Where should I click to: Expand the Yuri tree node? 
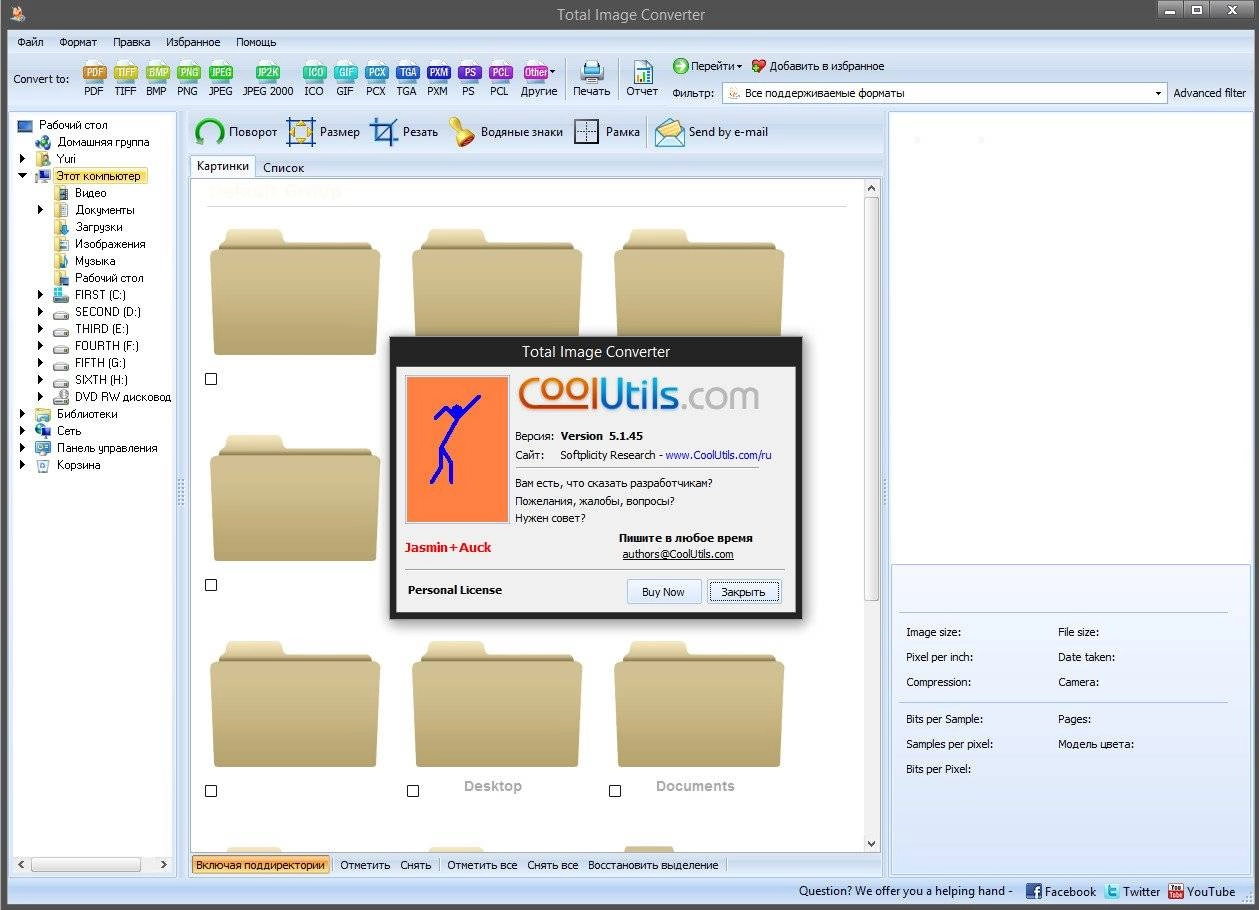tap(23, 159)
